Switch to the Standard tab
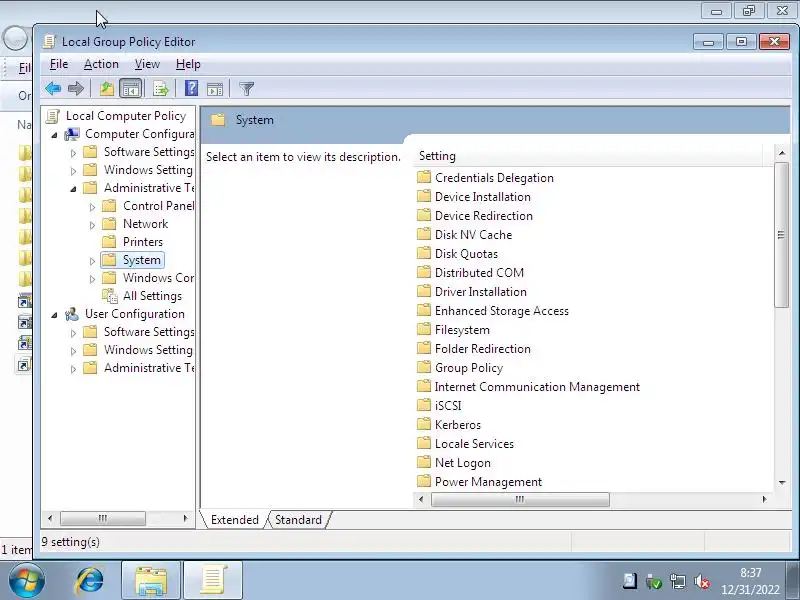 pos(298,520)
